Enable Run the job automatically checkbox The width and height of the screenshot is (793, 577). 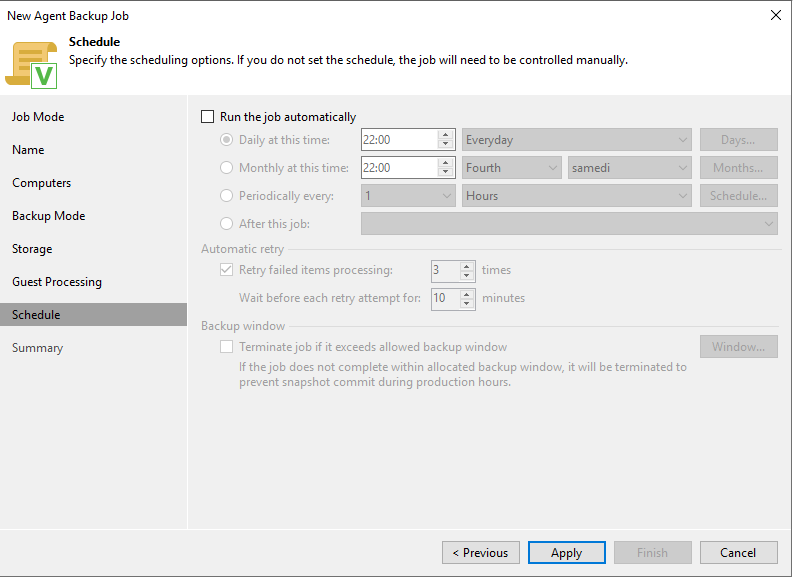208,117
